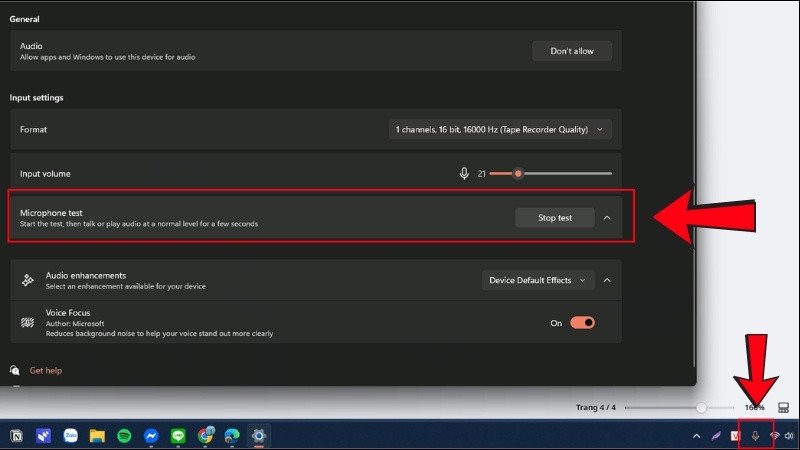Image resolution: width=800 pixels, height=450 pixels.
Task: Open the Device Default Effects dropdown
Action: [x=538, y=280]
